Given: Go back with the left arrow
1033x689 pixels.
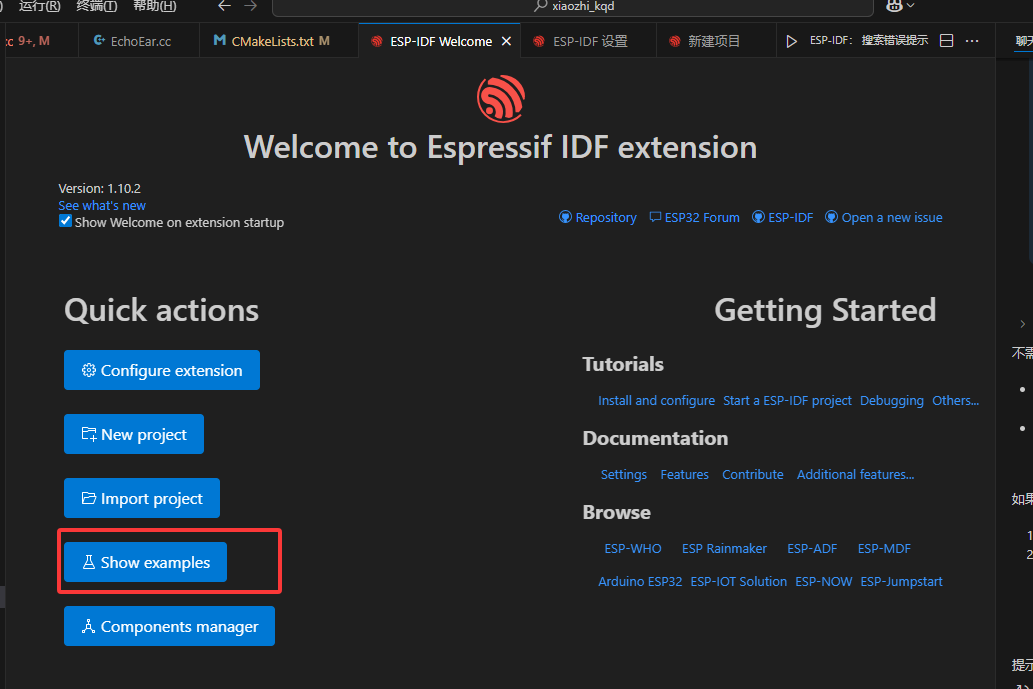Looking at the screenshot, I should tap(224, 6).
